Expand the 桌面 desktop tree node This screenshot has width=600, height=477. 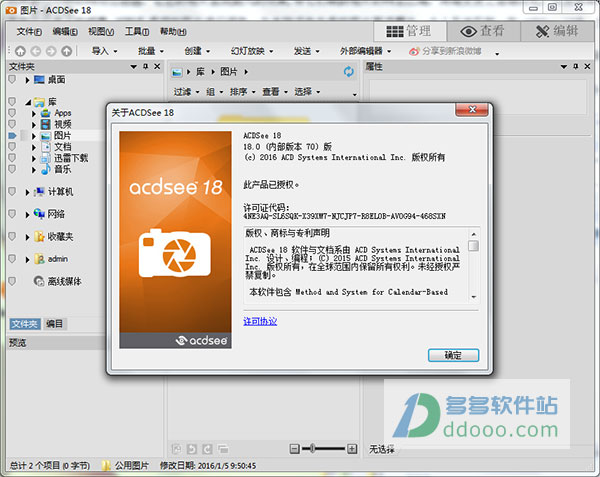point(27,80)
